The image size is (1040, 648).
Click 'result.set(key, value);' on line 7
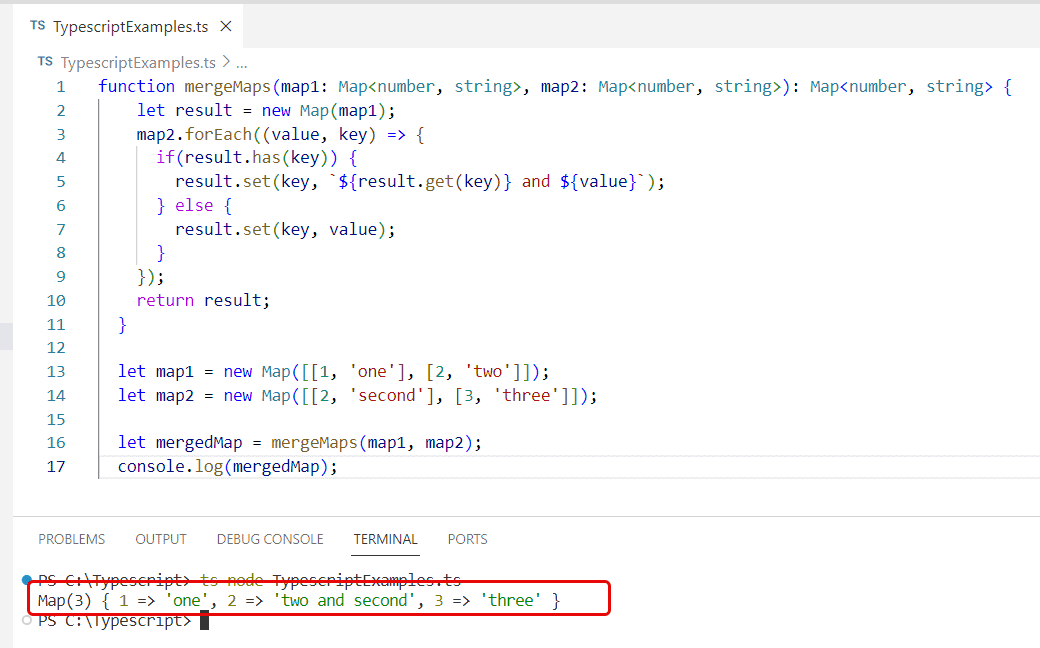coord(285,229)
